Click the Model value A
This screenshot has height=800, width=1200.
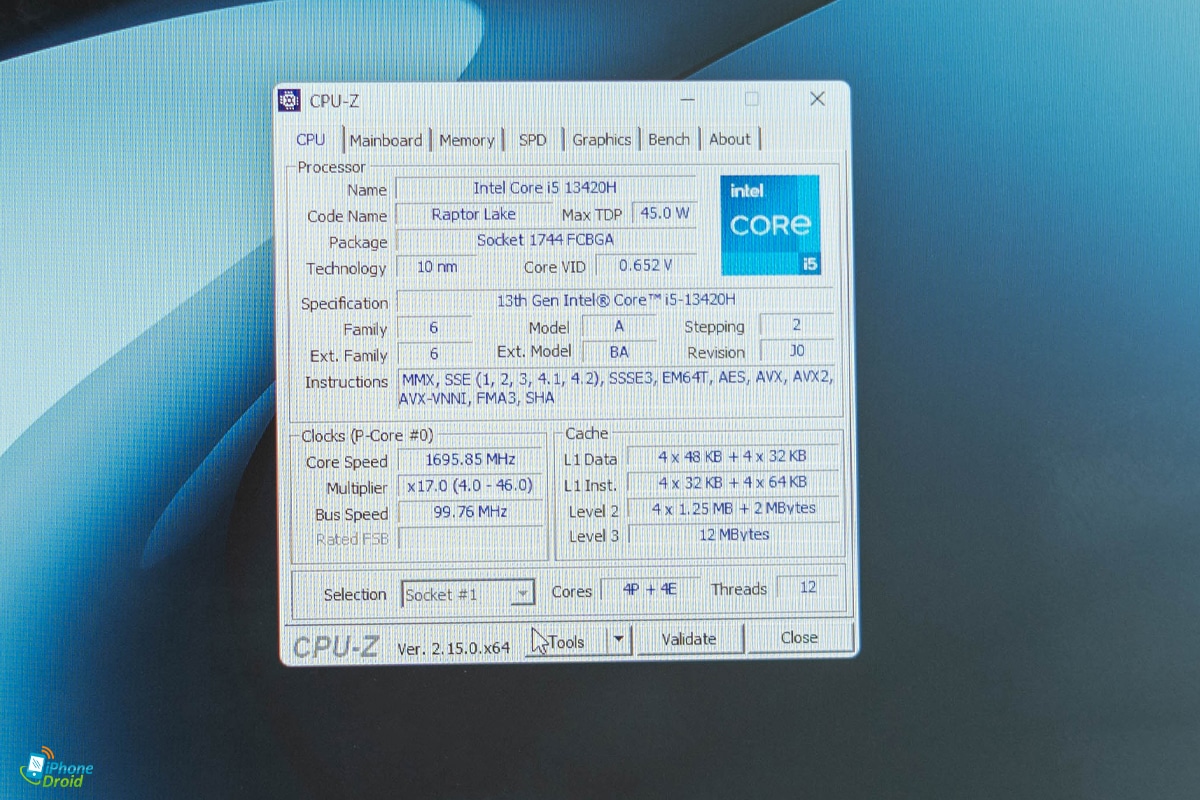pyautogui.click(x=618, y=326)
